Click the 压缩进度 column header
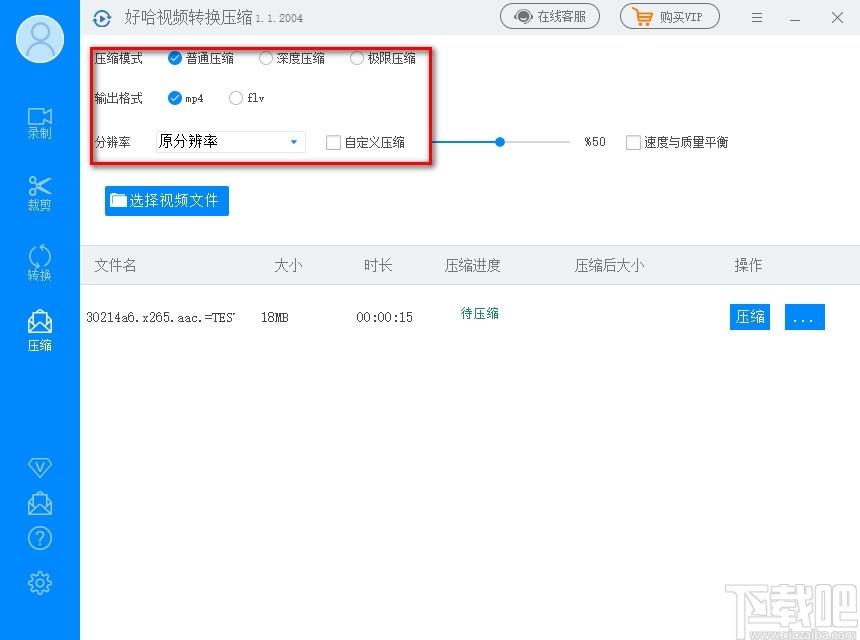 point(472,265)
